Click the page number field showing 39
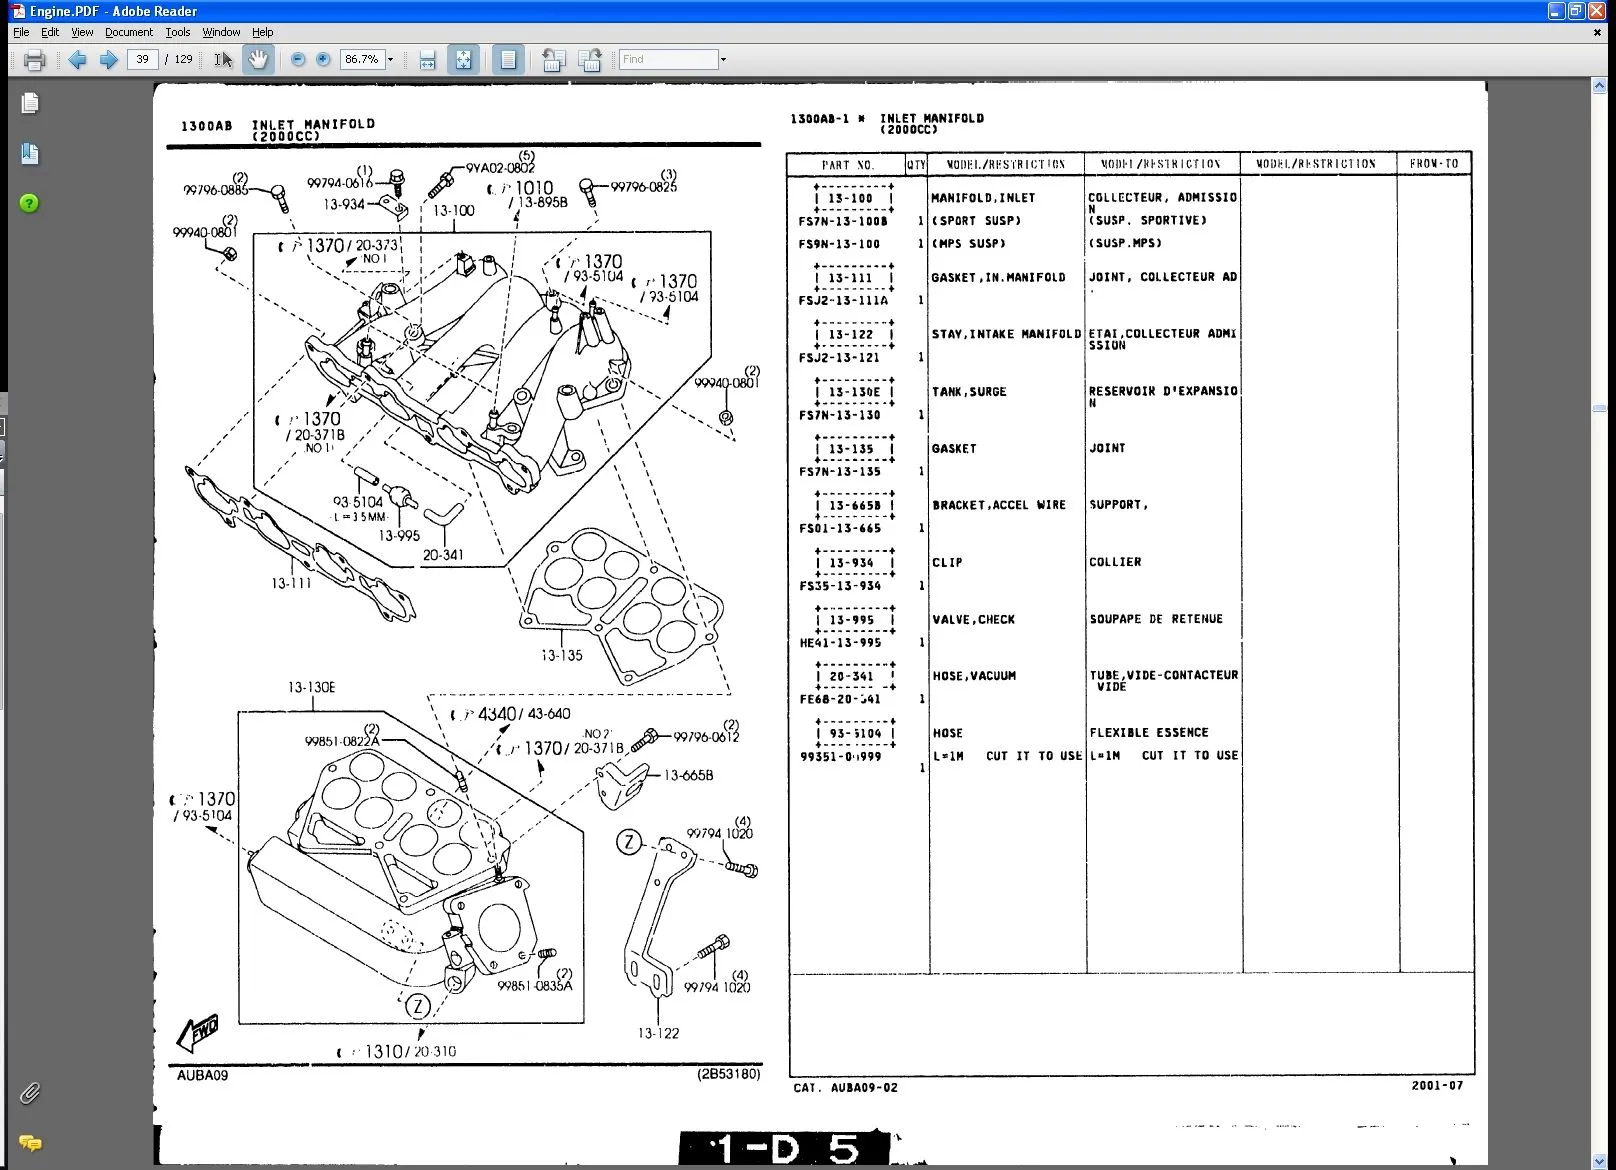 coord(142,60)
